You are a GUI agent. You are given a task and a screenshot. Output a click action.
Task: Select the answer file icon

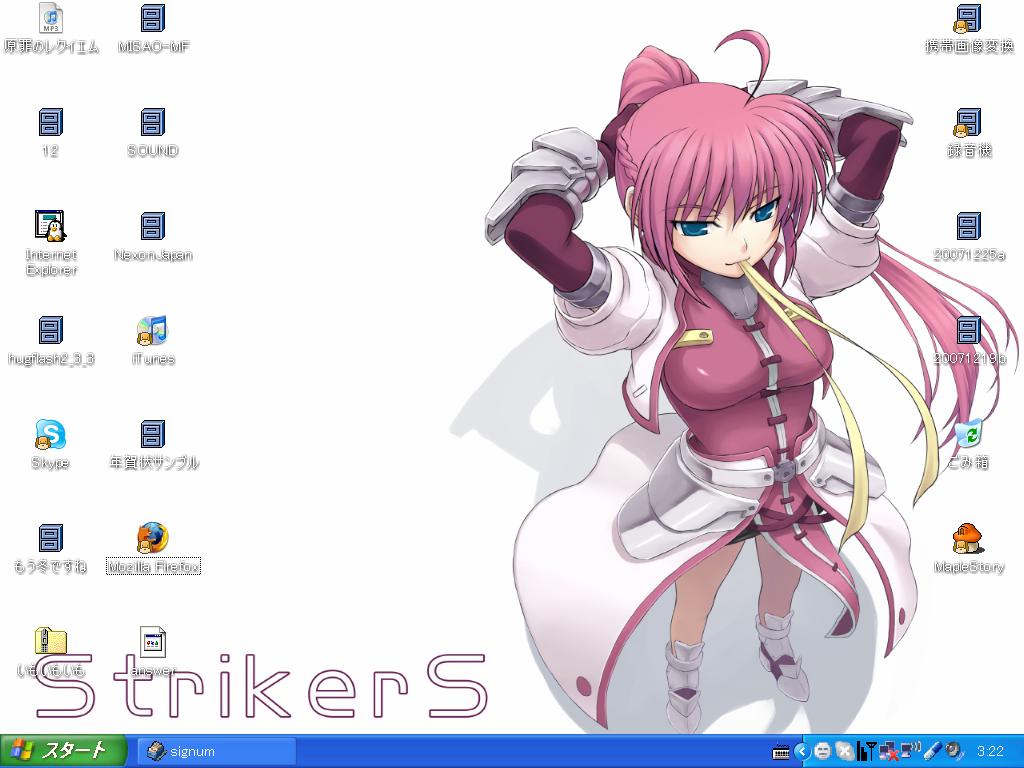click(153, 642)
